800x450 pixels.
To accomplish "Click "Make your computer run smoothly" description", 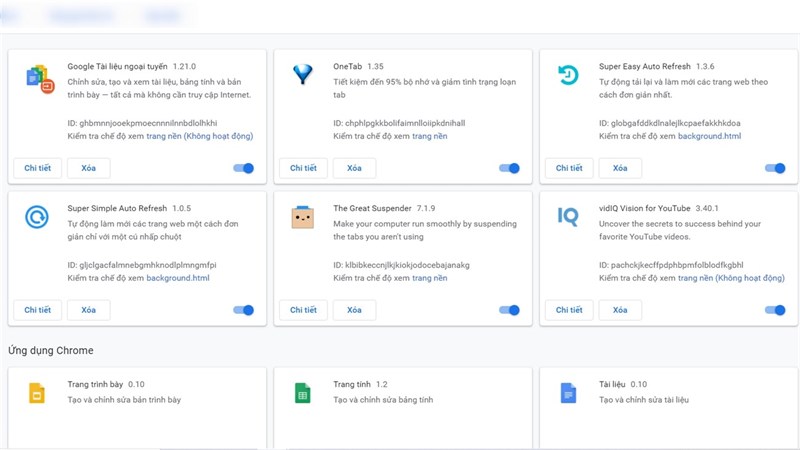I will (x=425, y=230).
